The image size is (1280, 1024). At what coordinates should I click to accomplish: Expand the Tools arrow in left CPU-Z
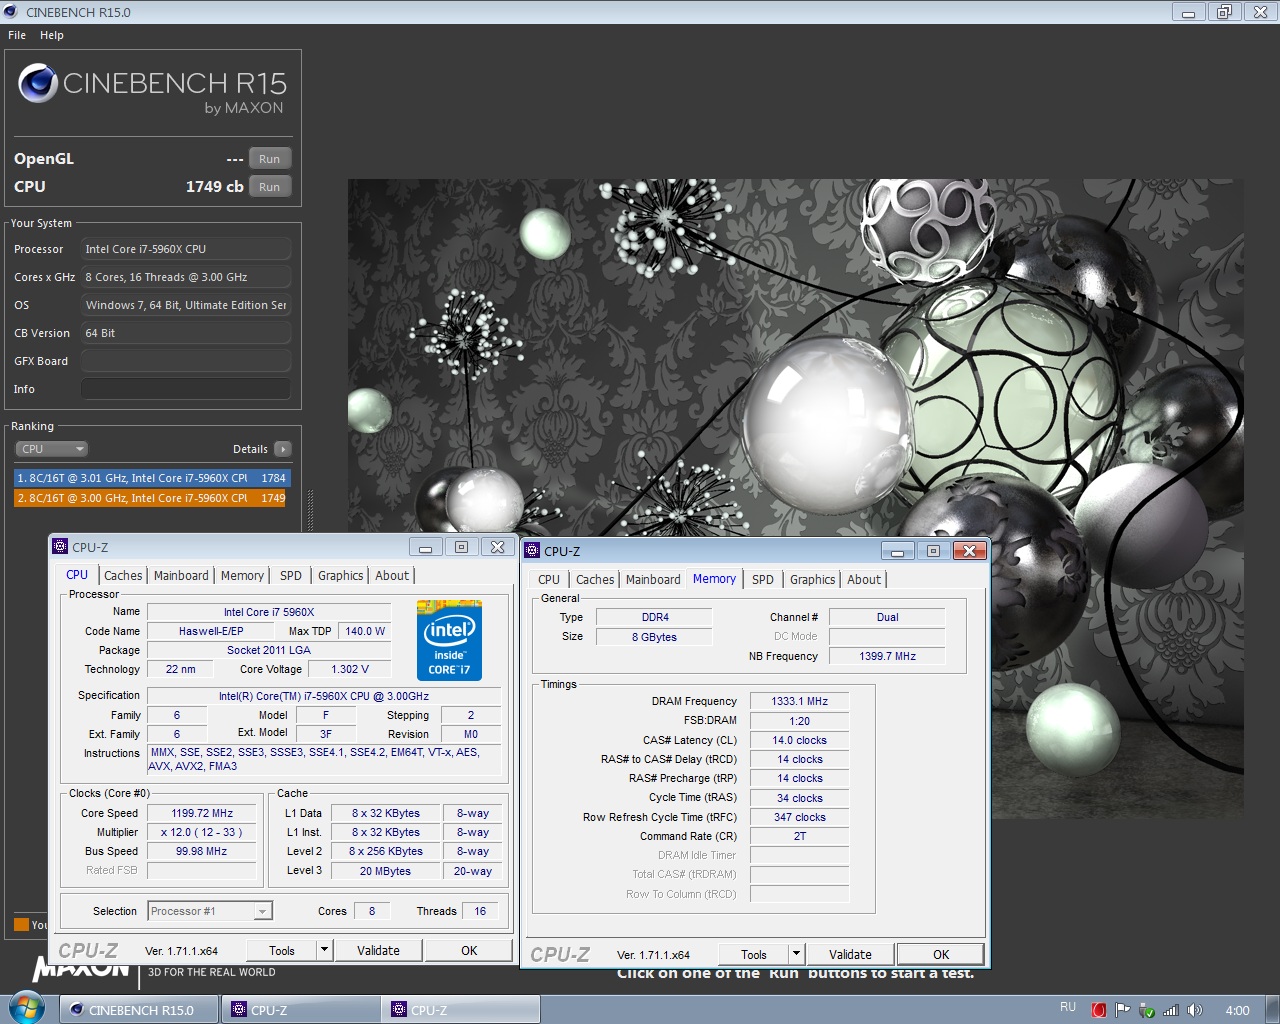pos(324,950)
